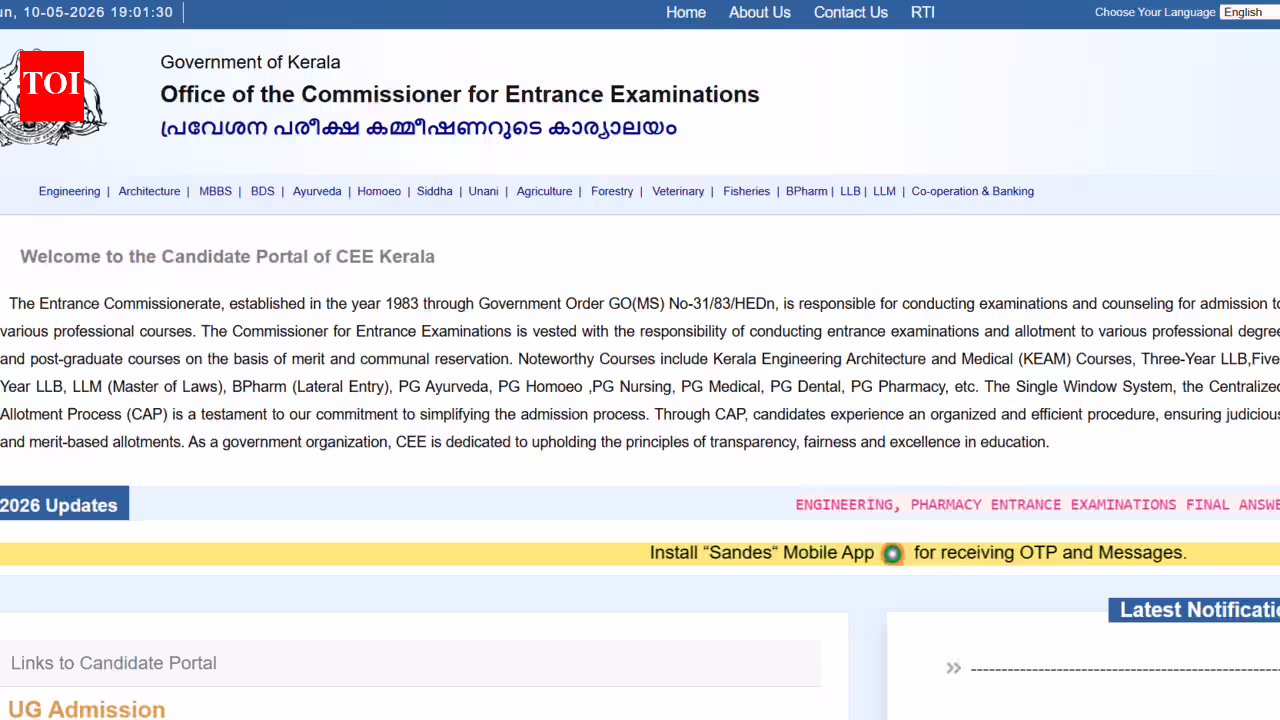The width and height of the screenshot is (1280, 720).
Task: Go to Contact Us
Action: coord(850,12)
